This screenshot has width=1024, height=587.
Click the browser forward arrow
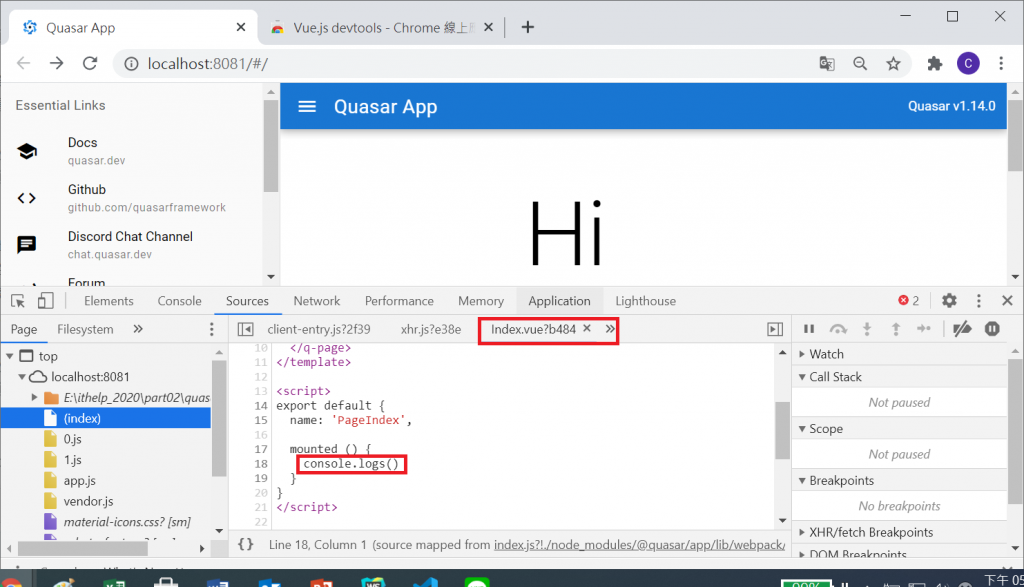click(57, 63)
